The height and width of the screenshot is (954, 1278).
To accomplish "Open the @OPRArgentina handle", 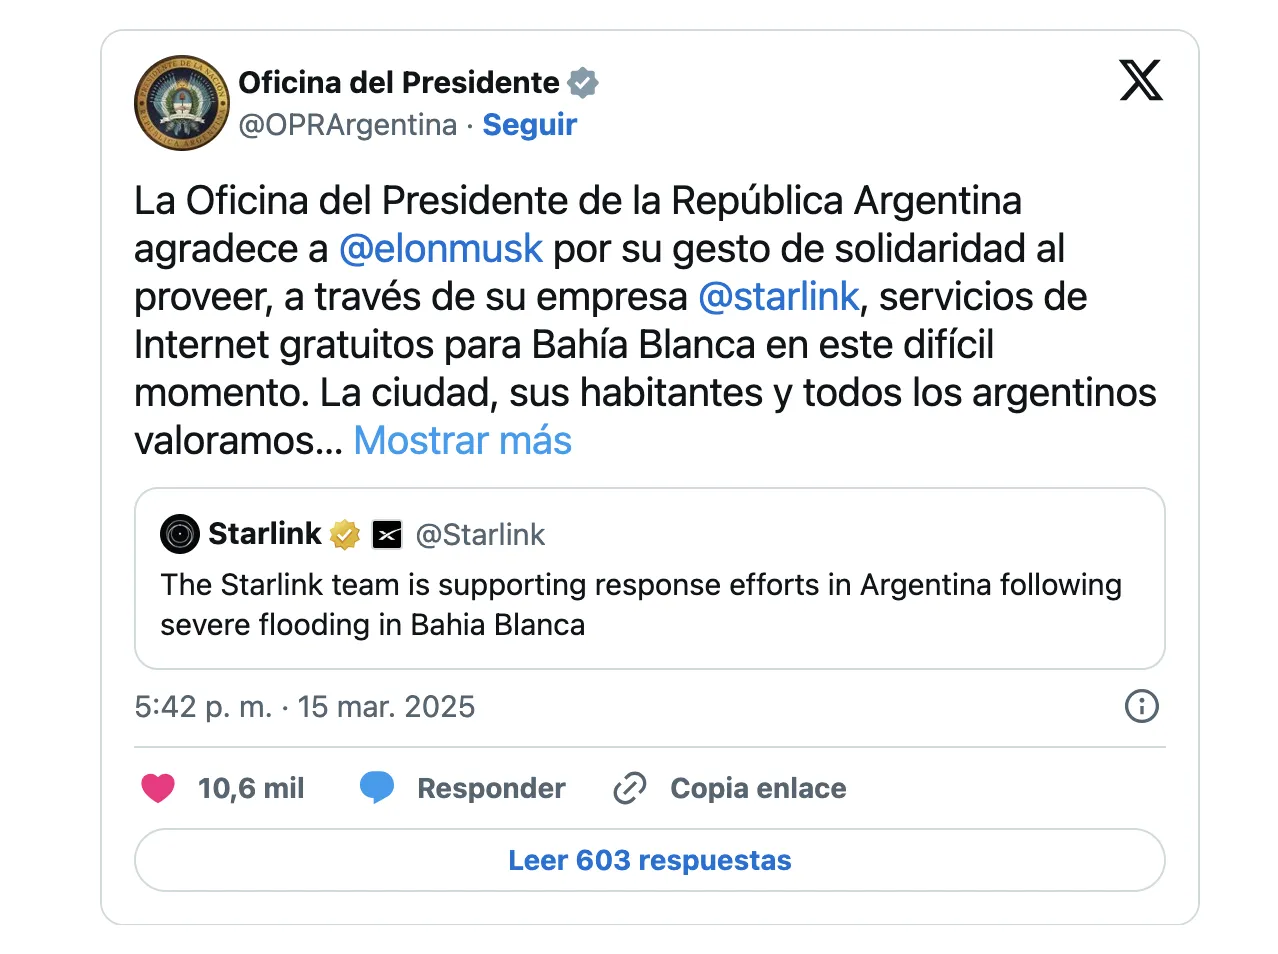I will pos(347,125).
